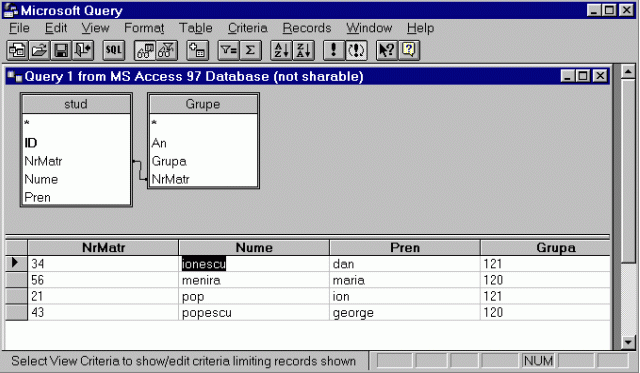
Task: Click the NUM indicator in status bar
Action: pos(538,361)
